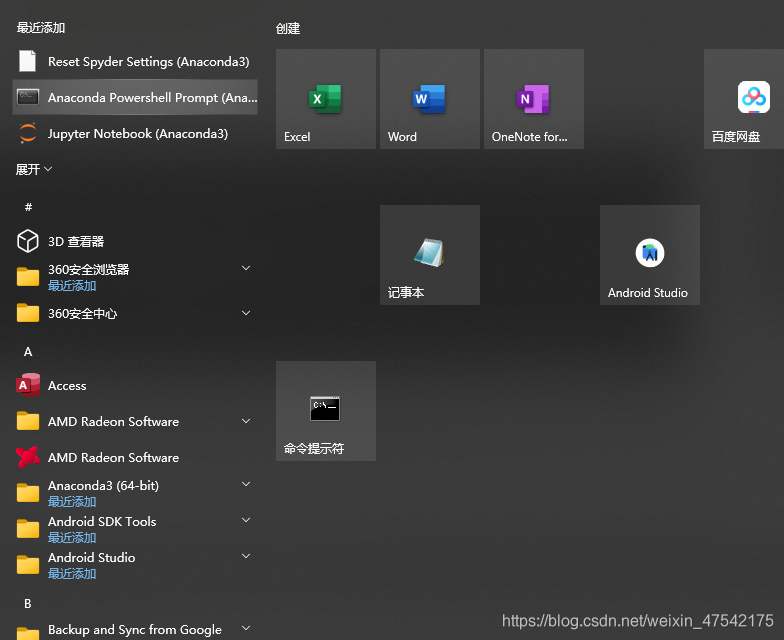Click the Anaconda Powershell Prompt console icon
Image resolution: width=784 pixels, height=640 pixels.
pos(28,97)
